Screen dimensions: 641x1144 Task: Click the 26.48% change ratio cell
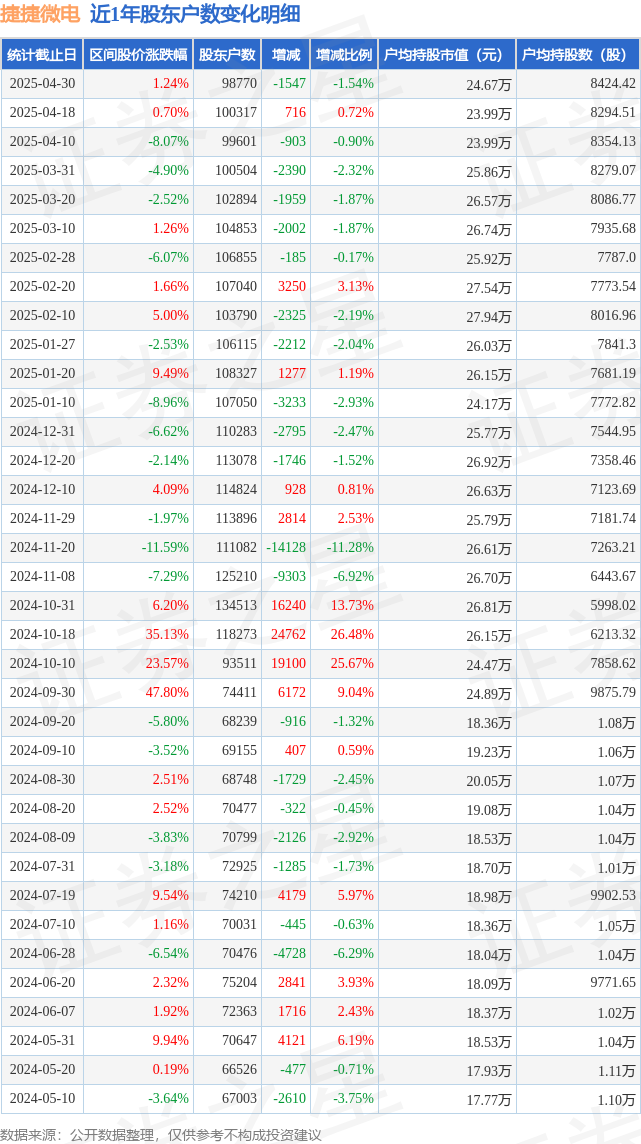[353, 635]
